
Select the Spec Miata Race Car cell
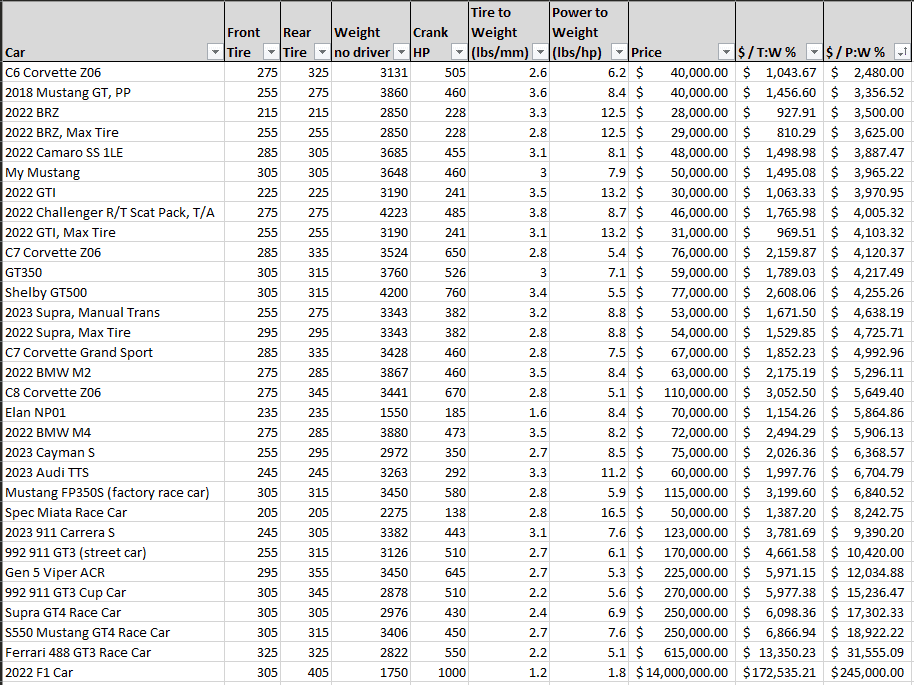pyautogui.click(x=113, y=512)
